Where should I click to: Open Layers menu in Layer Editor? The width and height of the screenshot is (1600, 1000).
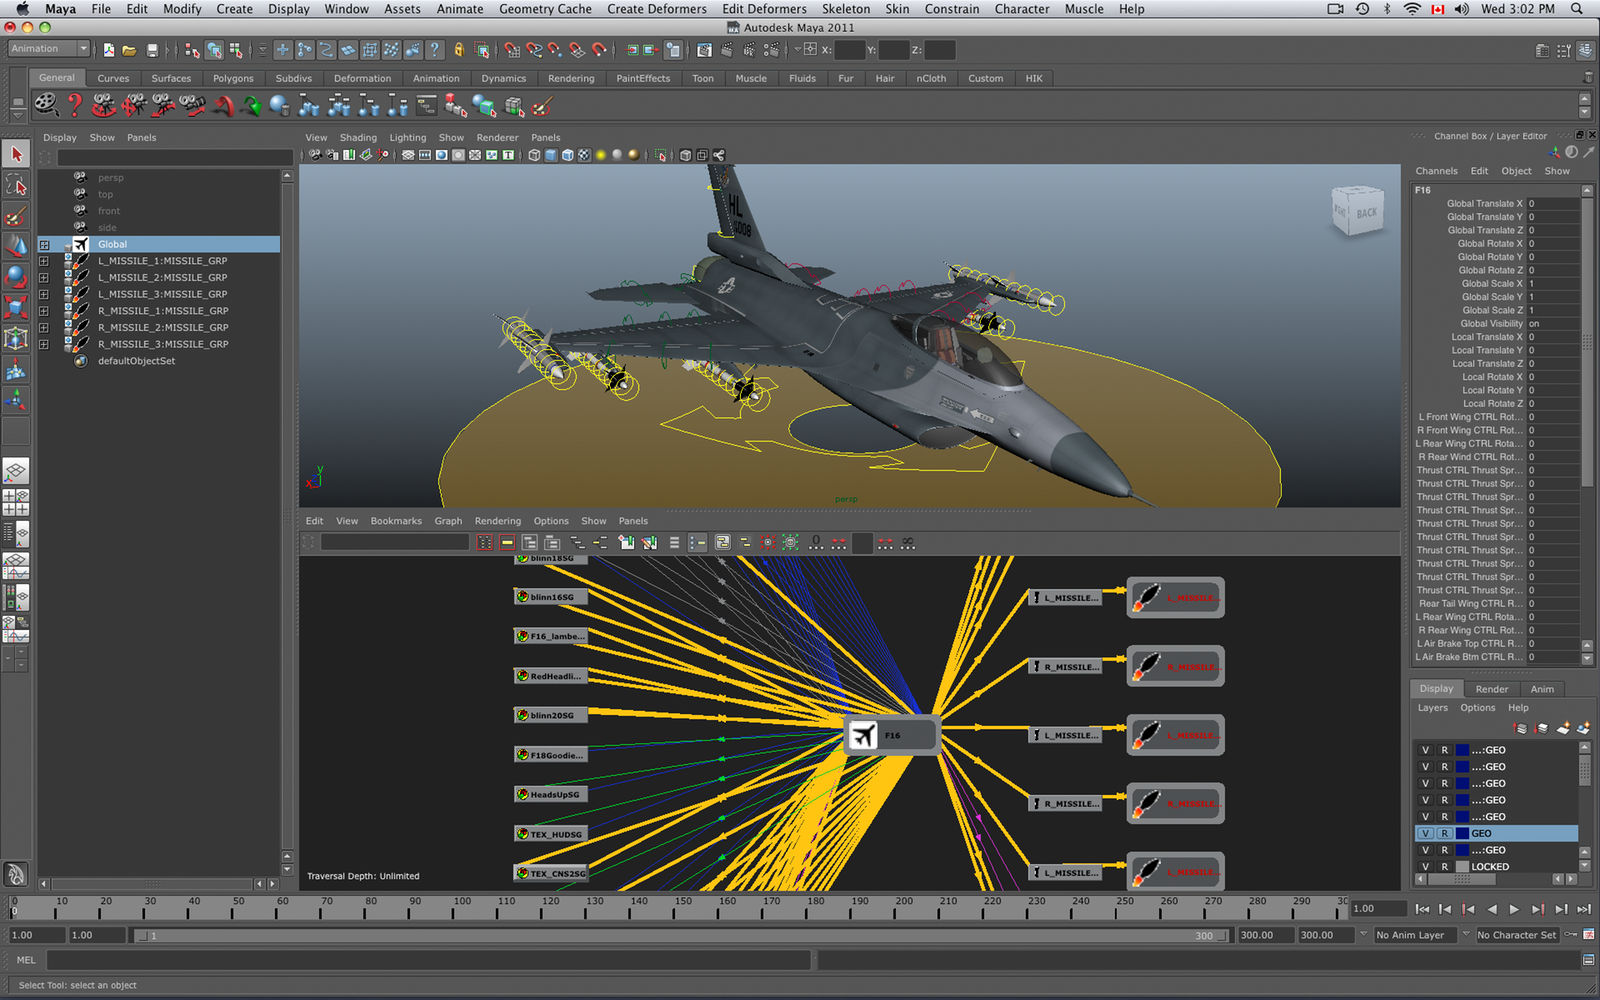point(1432,708)
